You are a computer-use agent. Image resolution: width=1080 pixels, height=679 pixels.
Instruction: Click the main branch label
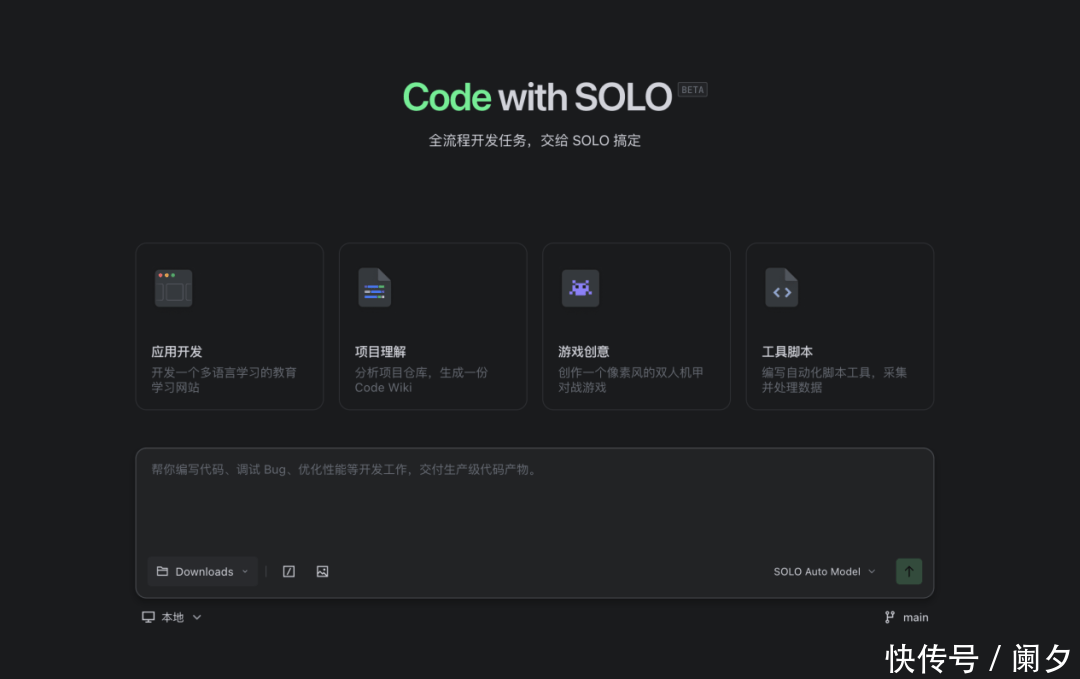pyautogui.click(x=915, y=617)
